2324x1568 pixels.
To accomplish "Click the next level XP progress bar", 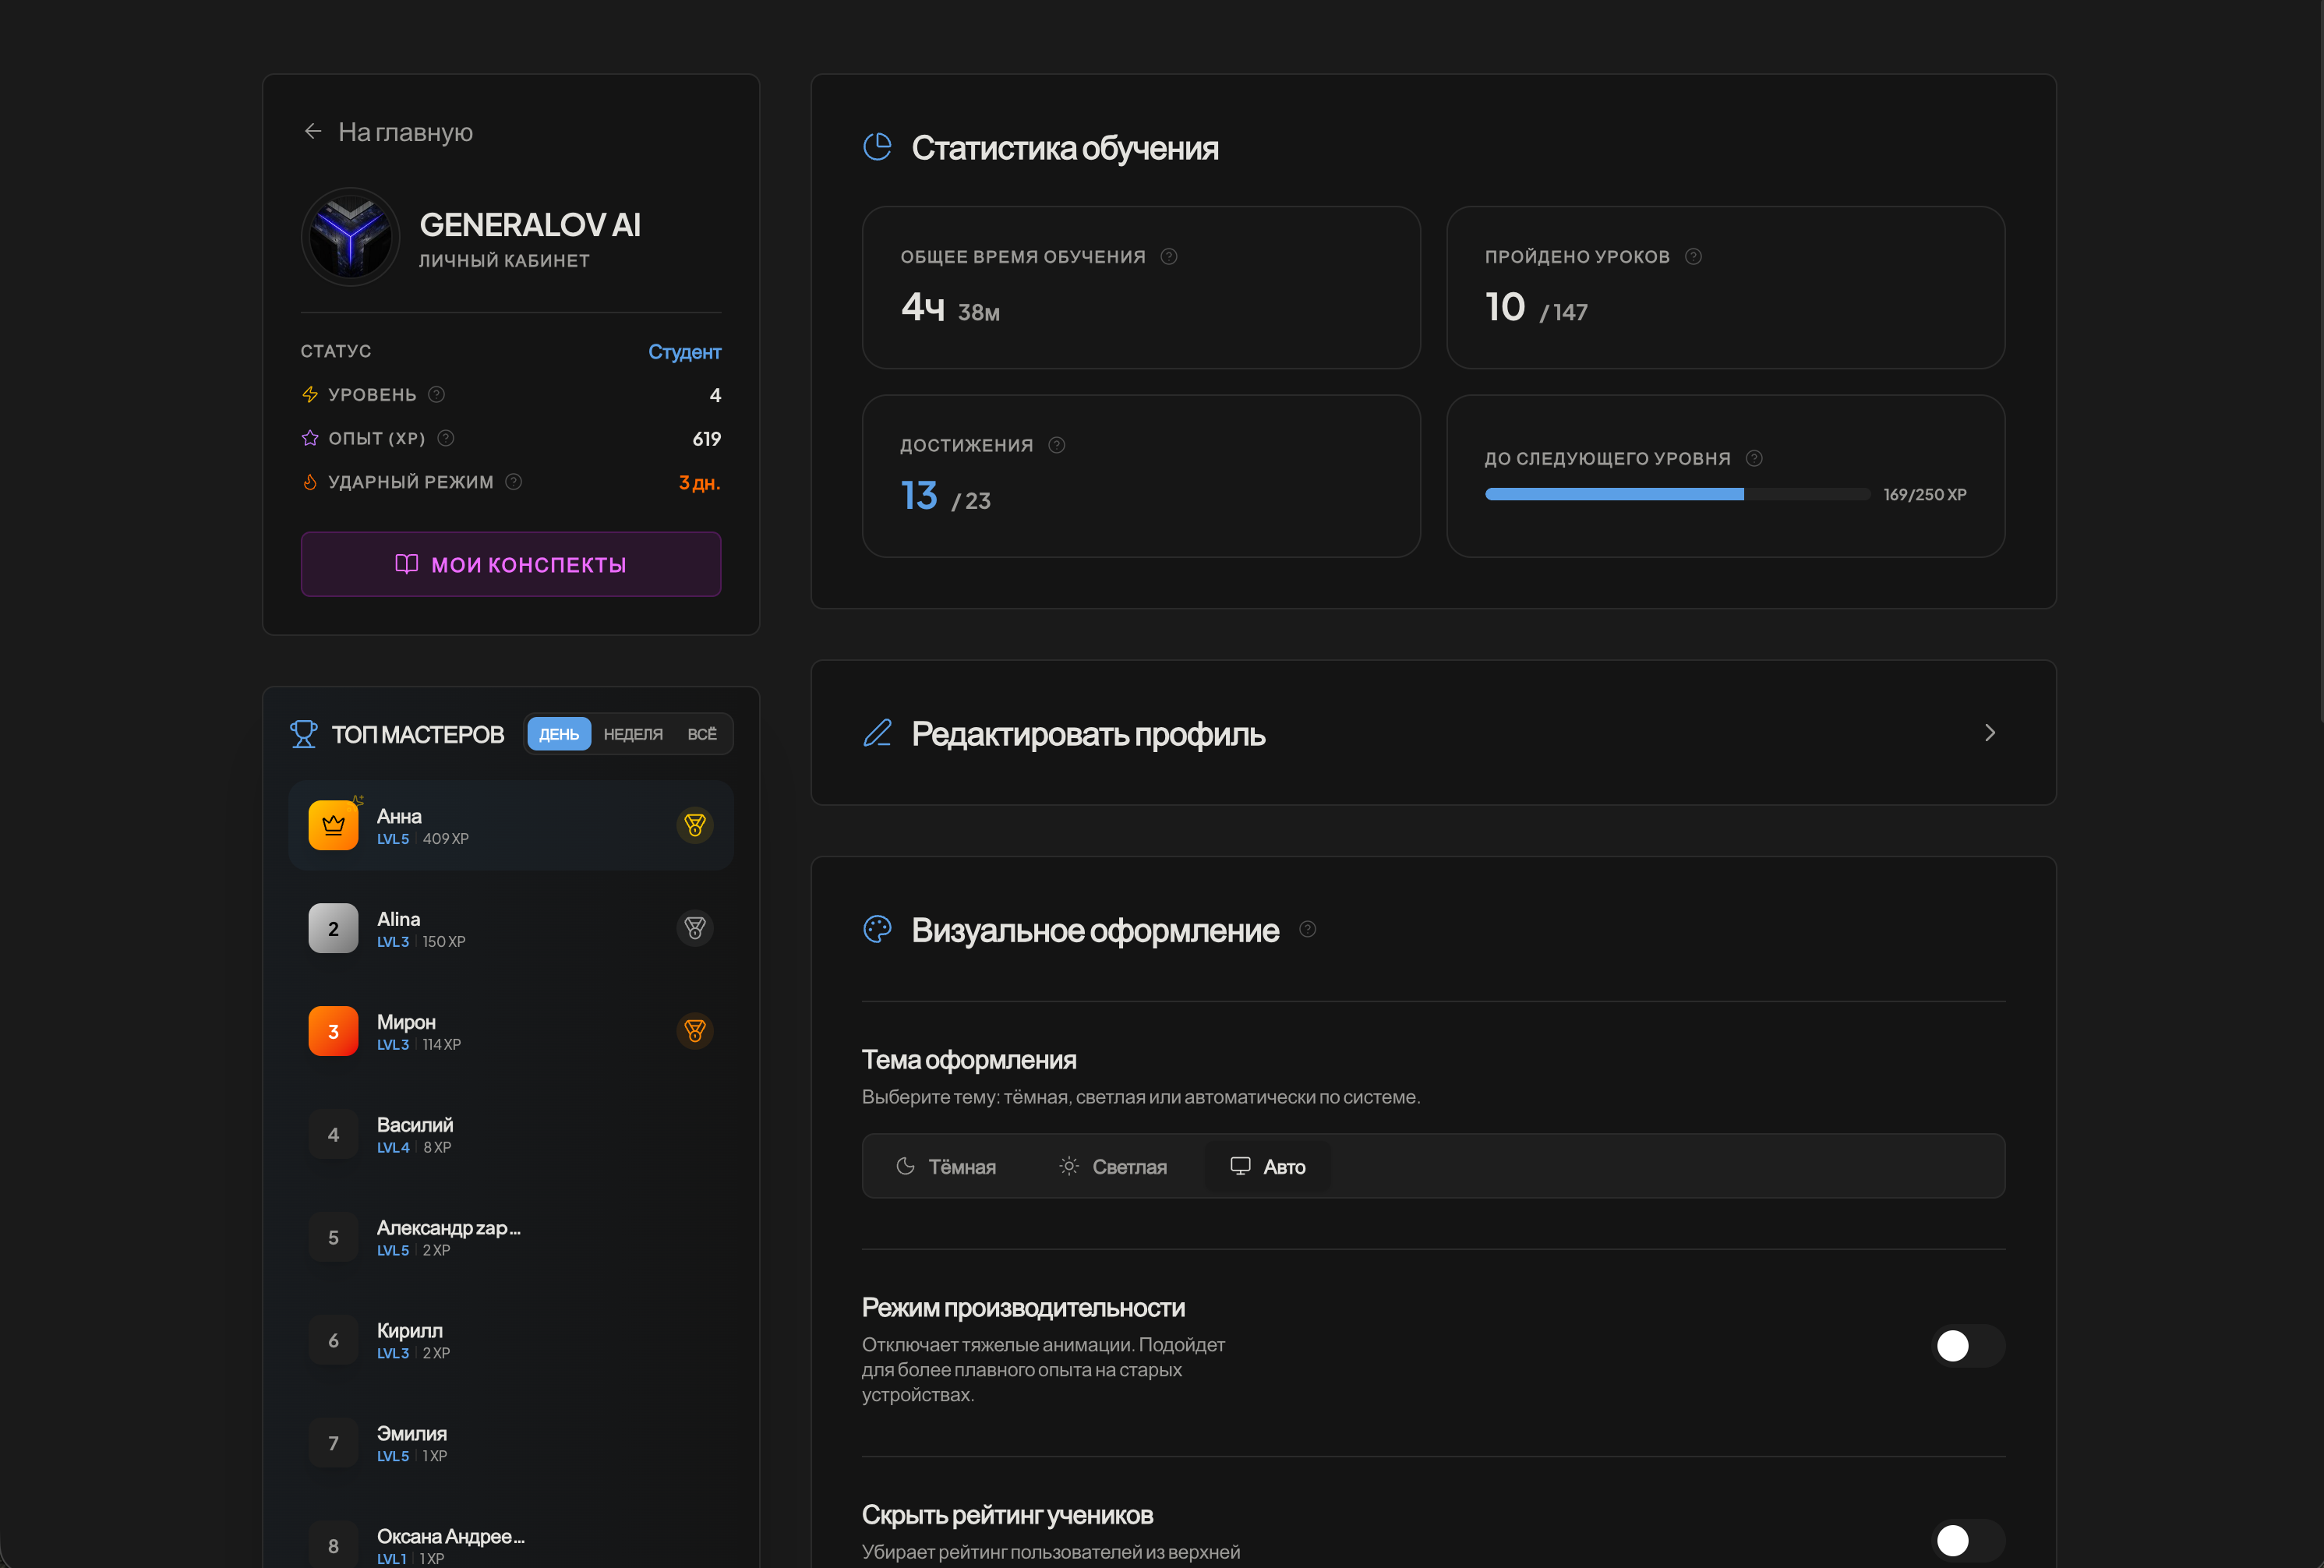I will [1676, 494].
